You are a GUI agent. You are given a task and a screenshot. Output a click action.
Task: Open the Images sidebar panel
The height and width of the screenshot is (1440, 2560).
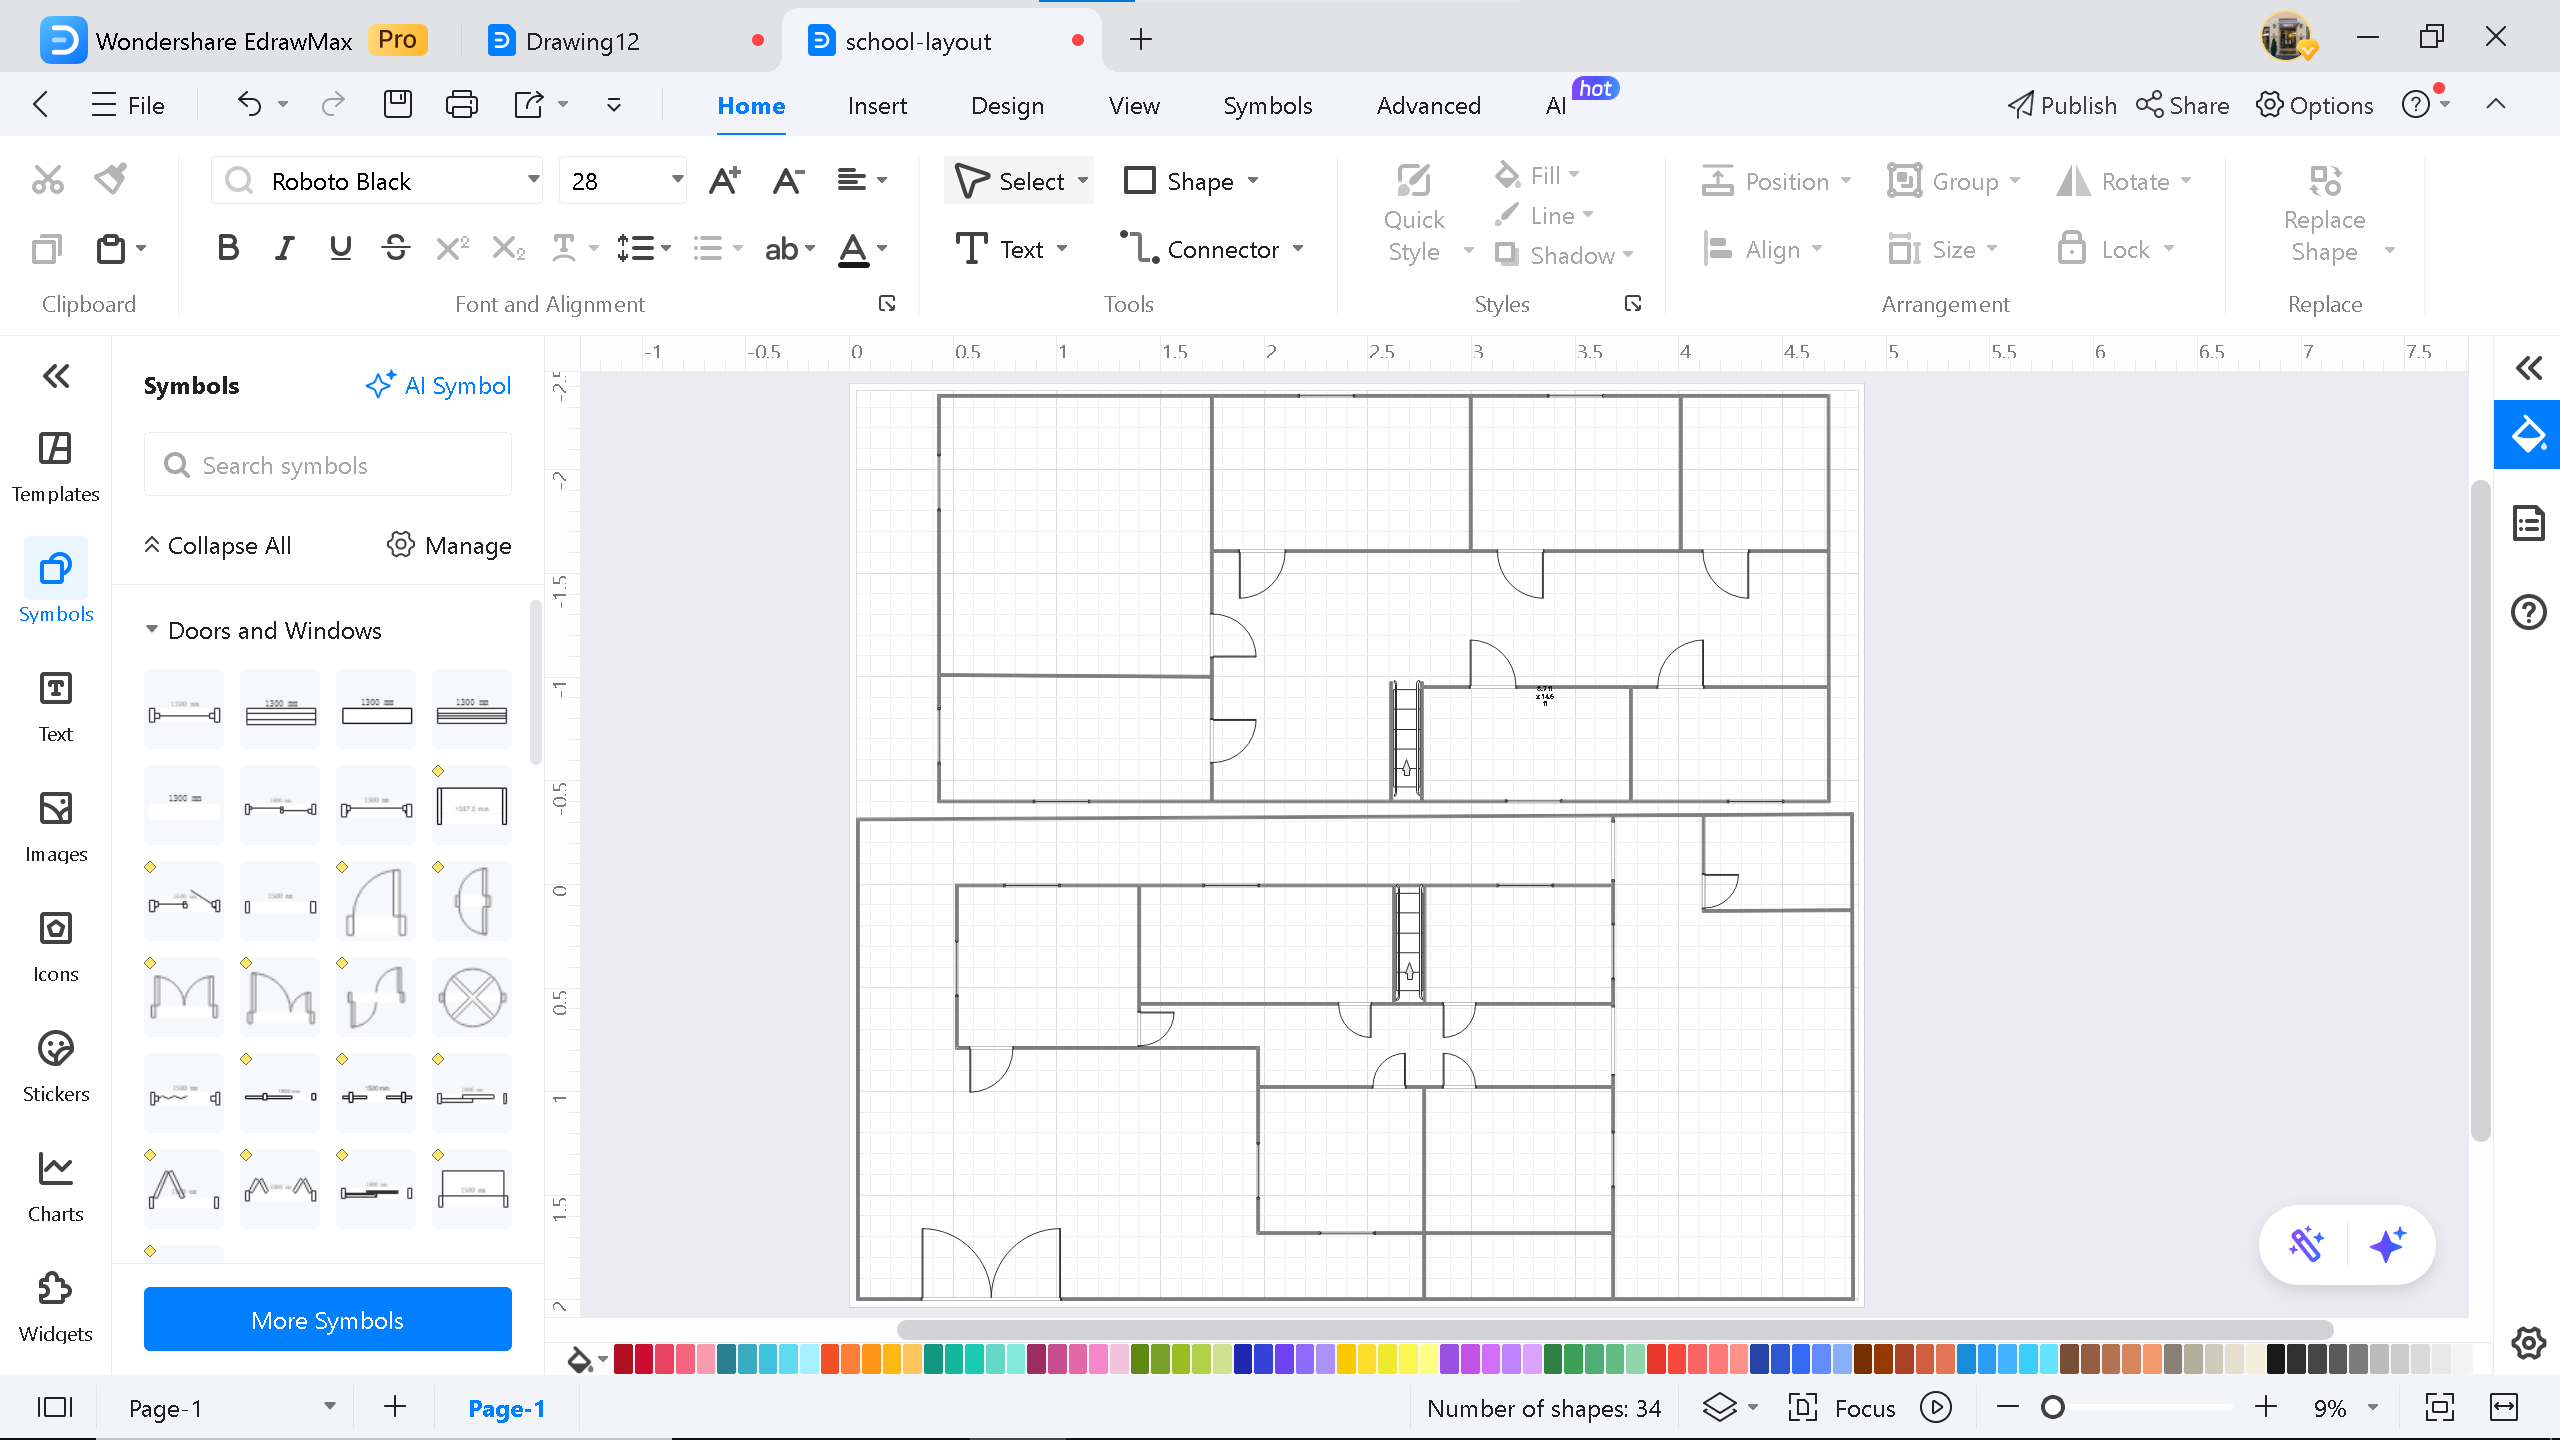pos(56,827)
